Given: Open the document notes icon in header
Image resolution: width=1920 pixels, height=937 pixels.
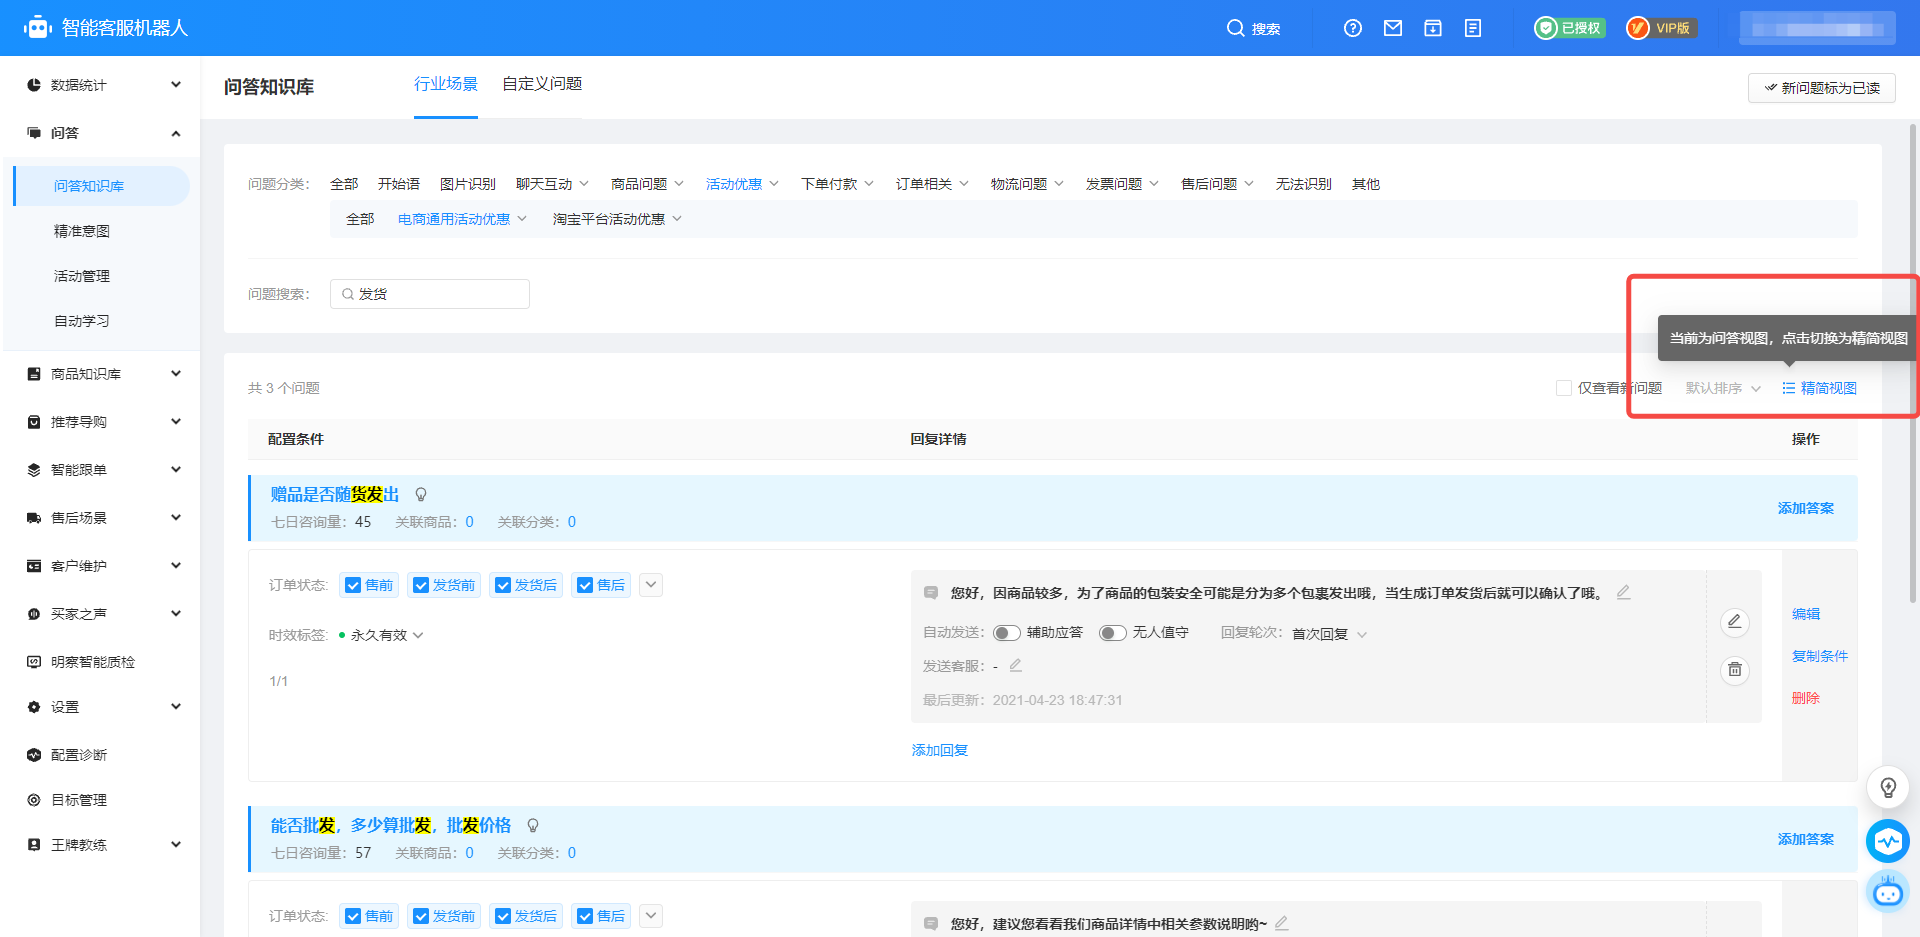Looking at the screenshot, I should [x=1473, y=28].
